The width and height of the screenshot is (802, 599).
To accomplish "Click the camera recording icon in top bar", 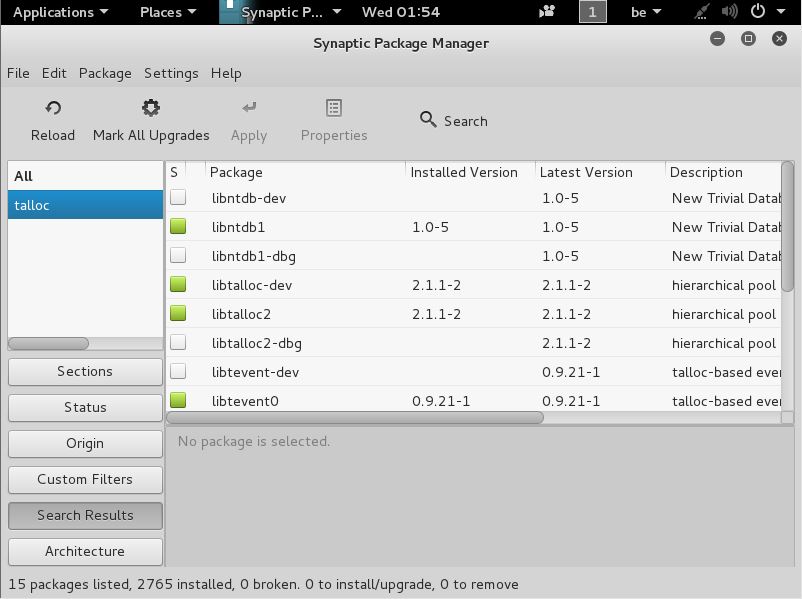I will click(547, 11).
